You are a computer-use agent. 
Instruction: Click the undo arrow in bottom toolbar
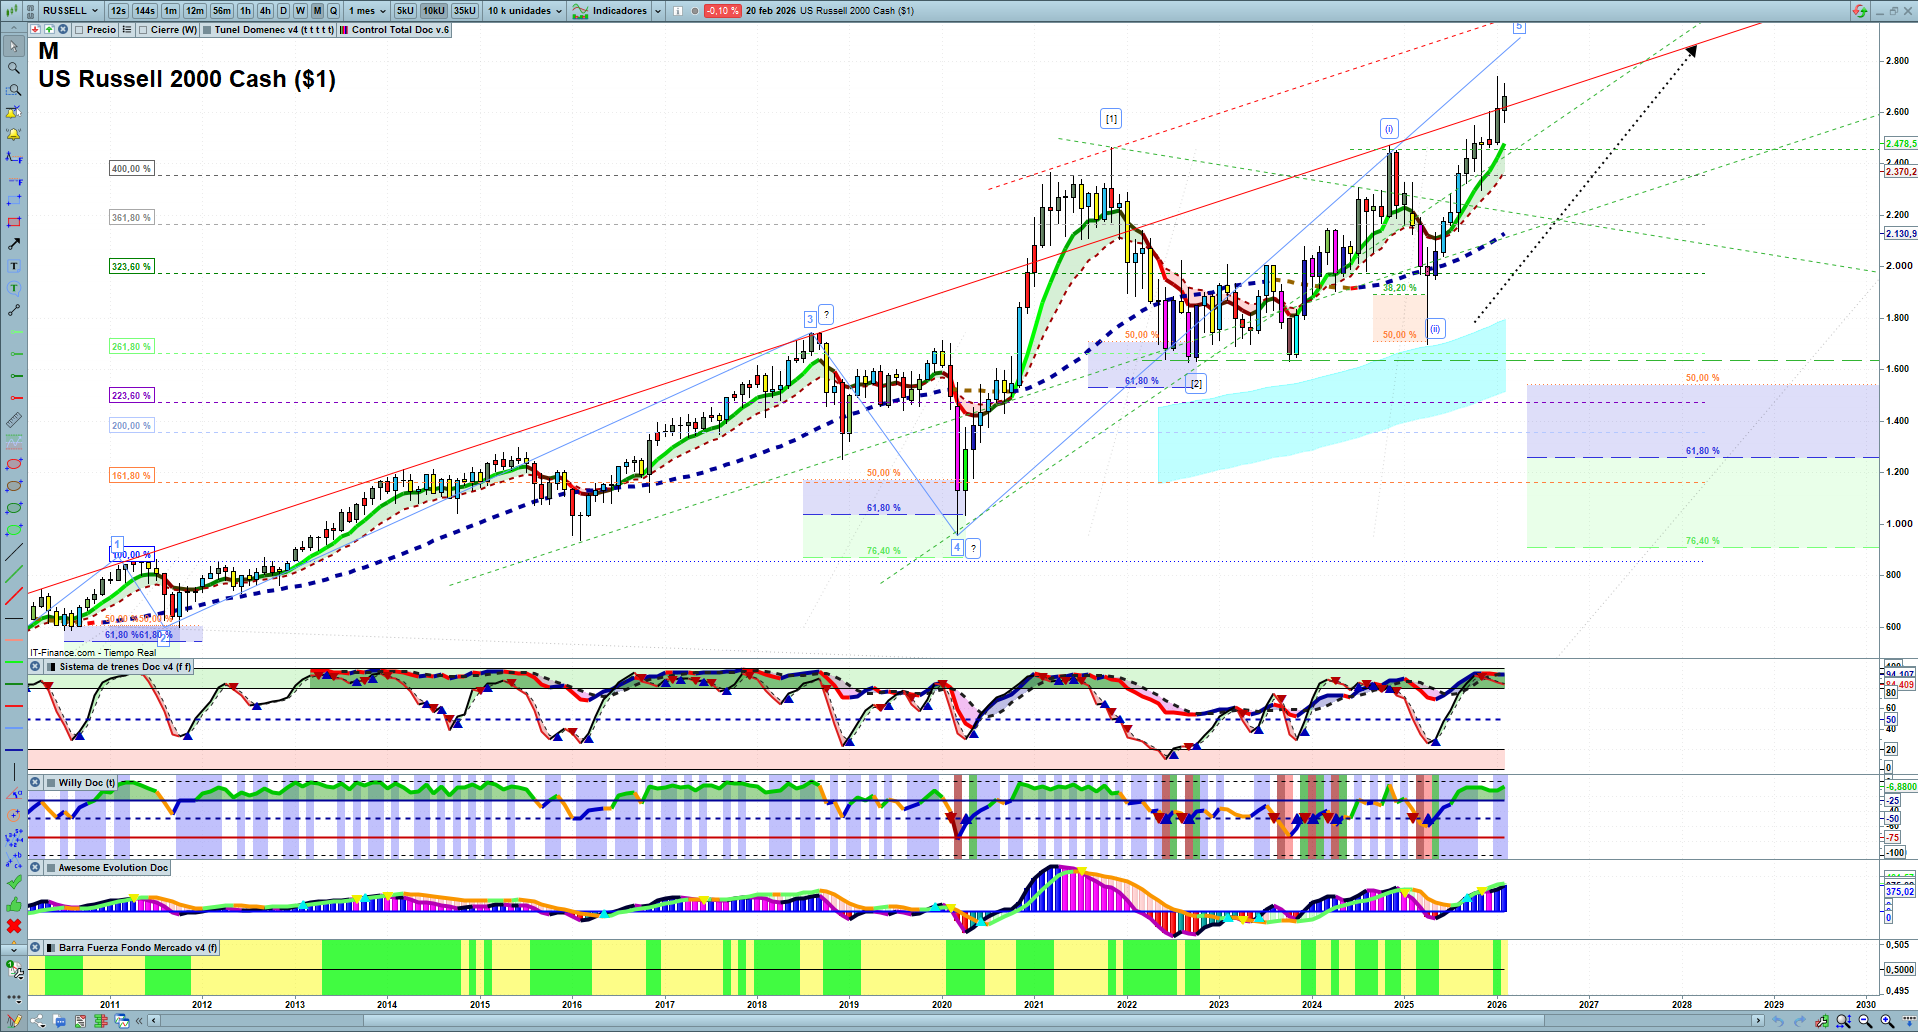[x=1777, y=1021]
